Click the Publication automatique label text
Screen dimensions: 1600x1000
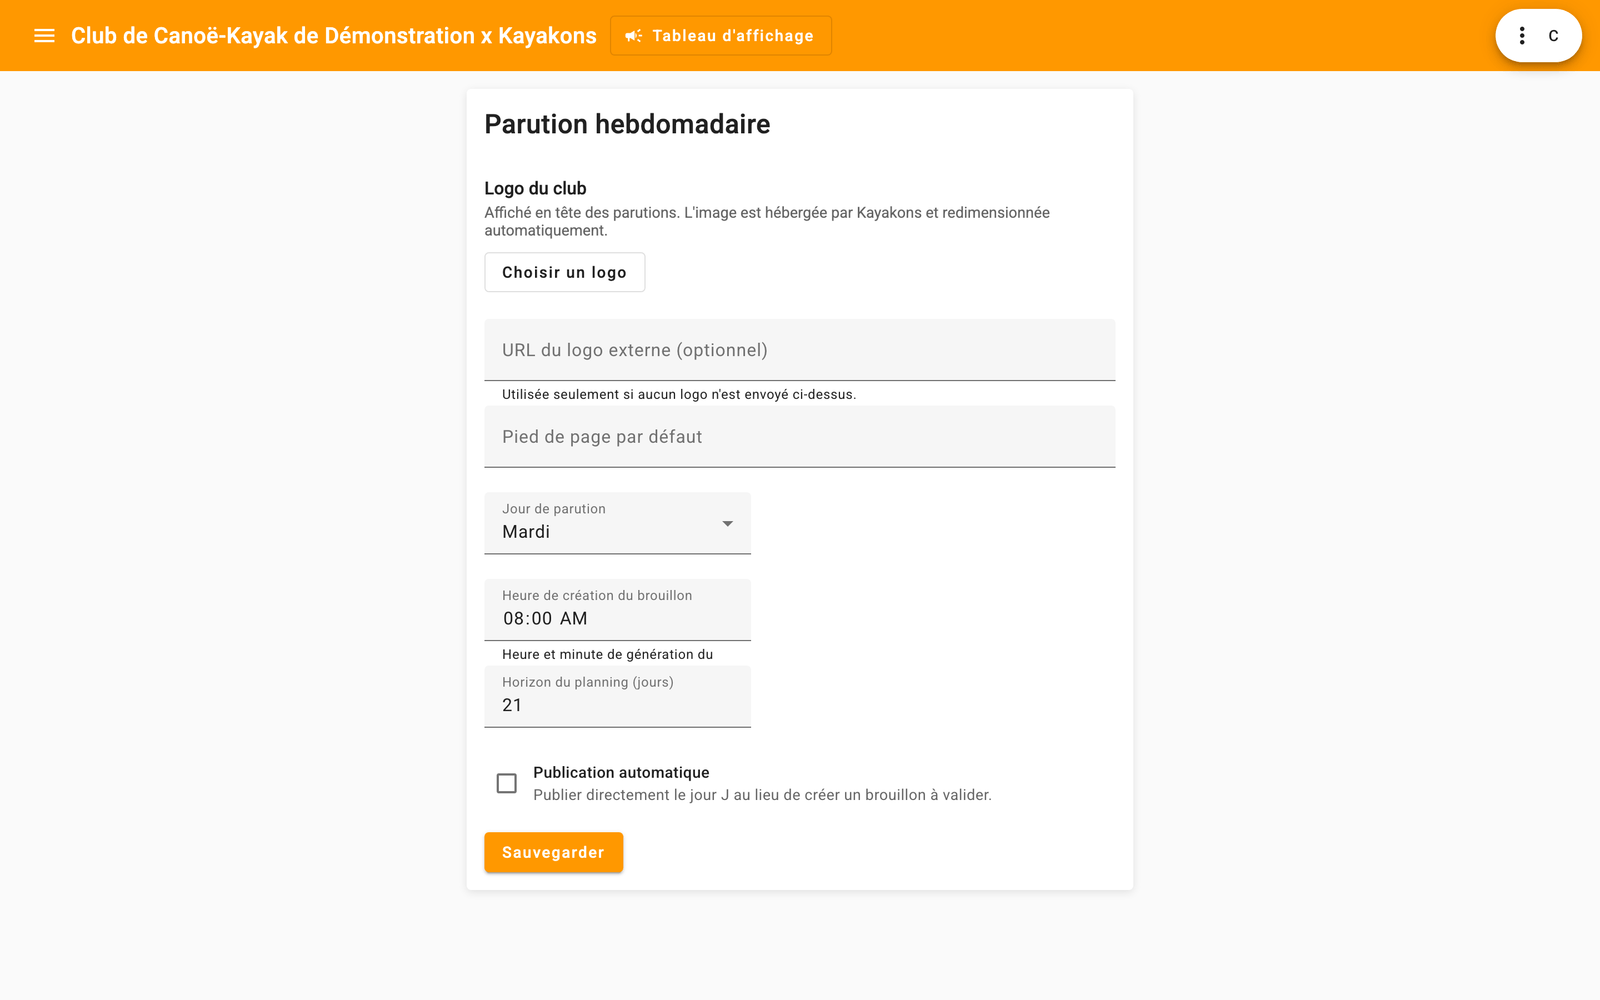point(621,773)
